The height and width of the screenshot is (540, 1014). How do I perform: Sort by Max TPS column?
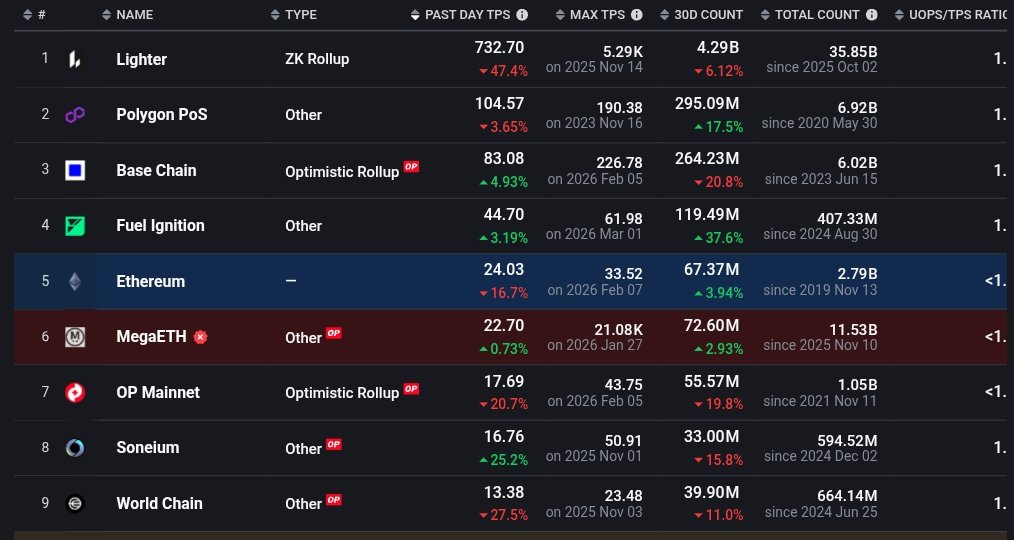coord(591,15)
